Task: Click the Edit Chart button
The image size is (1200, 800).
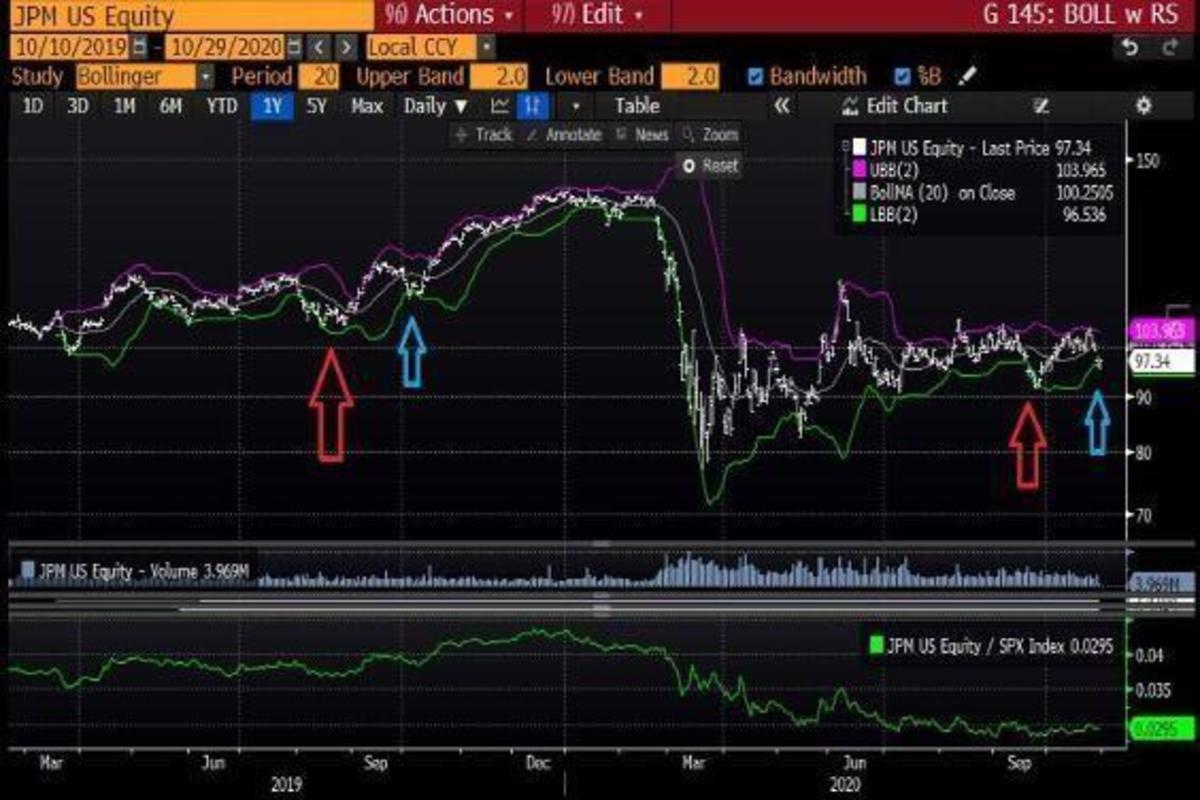Action: (896, 106)
